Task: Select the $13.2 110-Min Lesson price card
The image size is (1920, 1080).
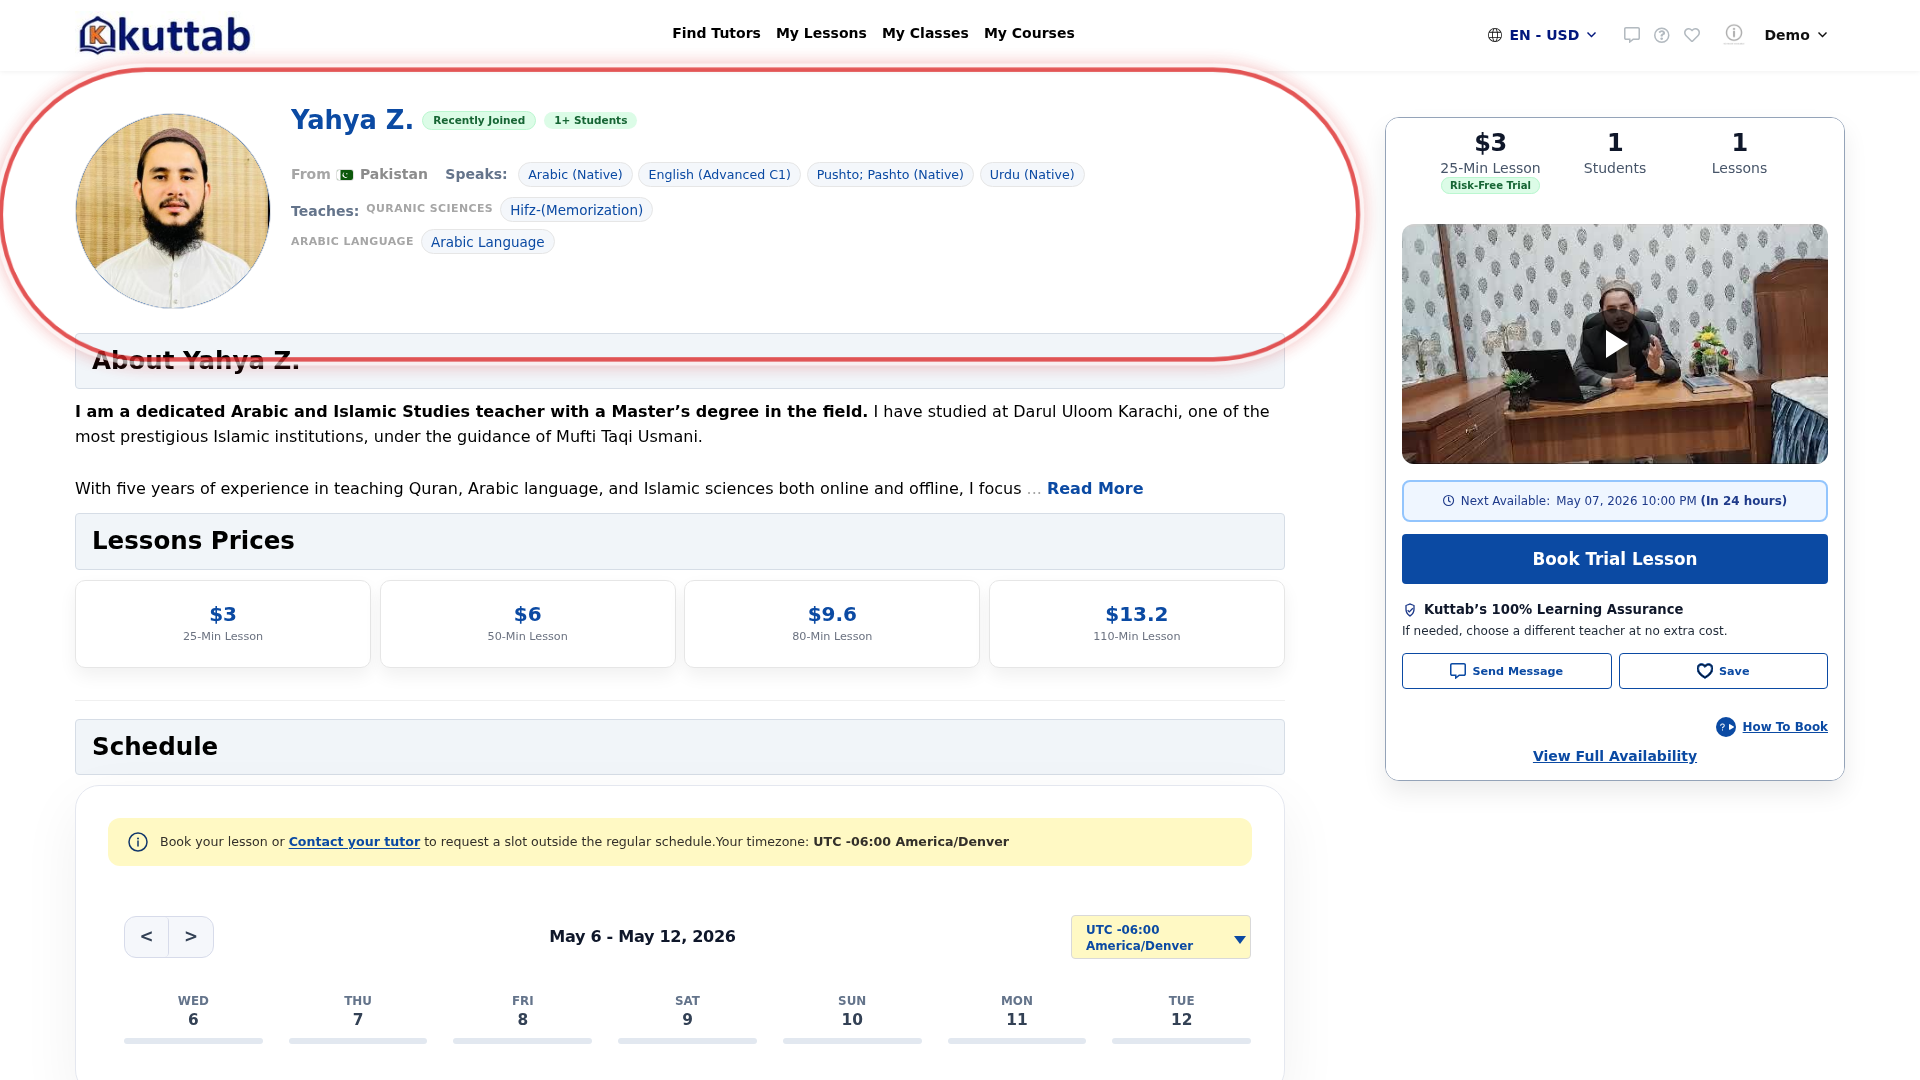Action: (x=1136, y=624)
